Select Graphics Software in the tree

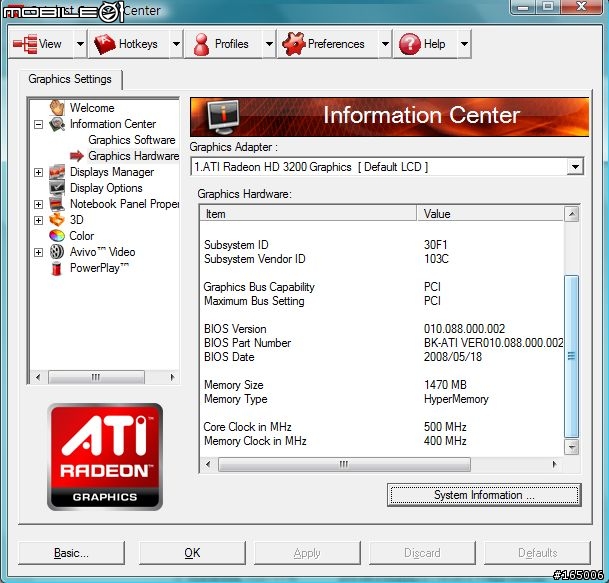click(132, 140)
